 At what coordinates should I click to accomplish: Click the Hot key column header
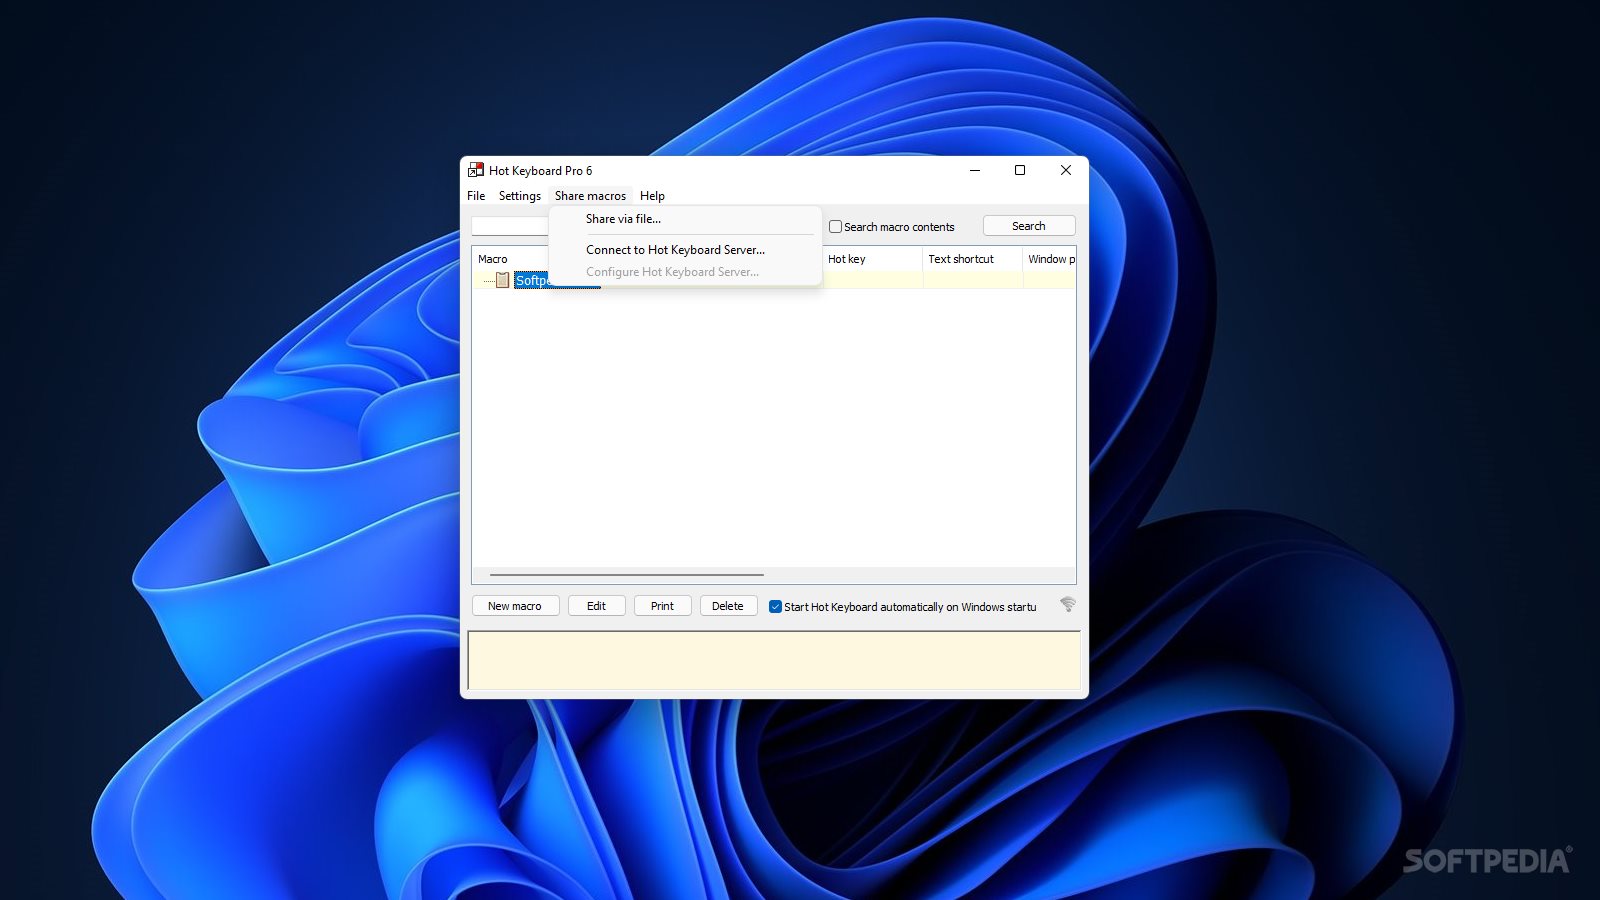[872, 259]
